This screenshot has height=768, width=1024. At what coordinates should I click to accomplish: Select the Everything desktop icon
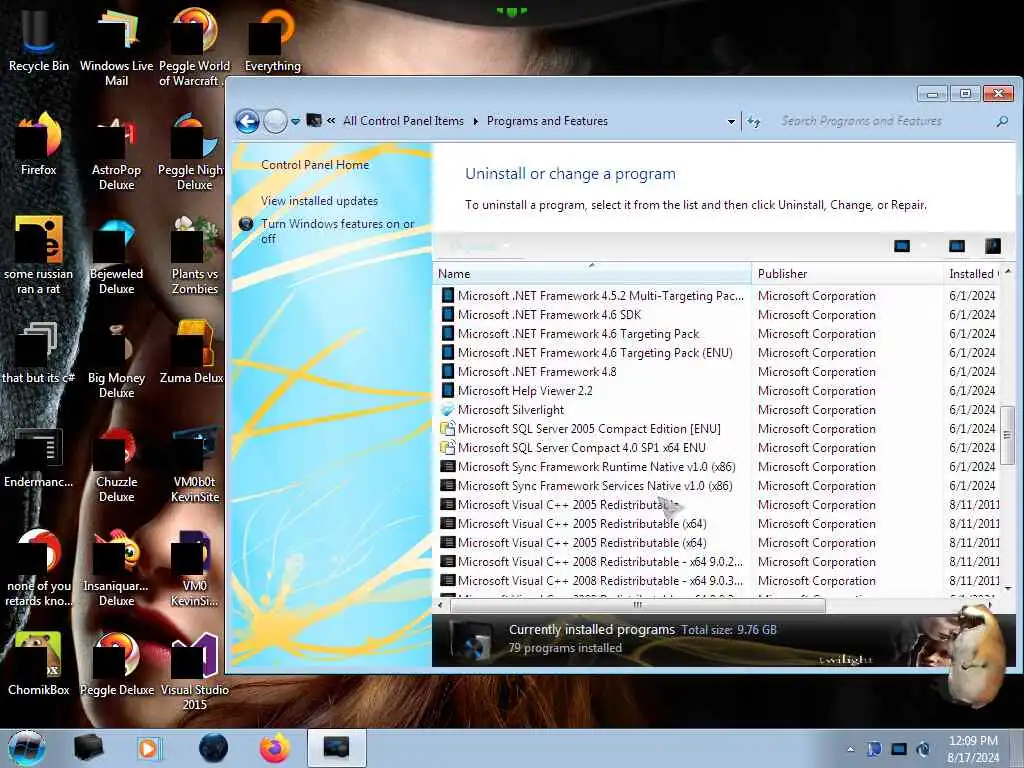[x=272, y=40]
